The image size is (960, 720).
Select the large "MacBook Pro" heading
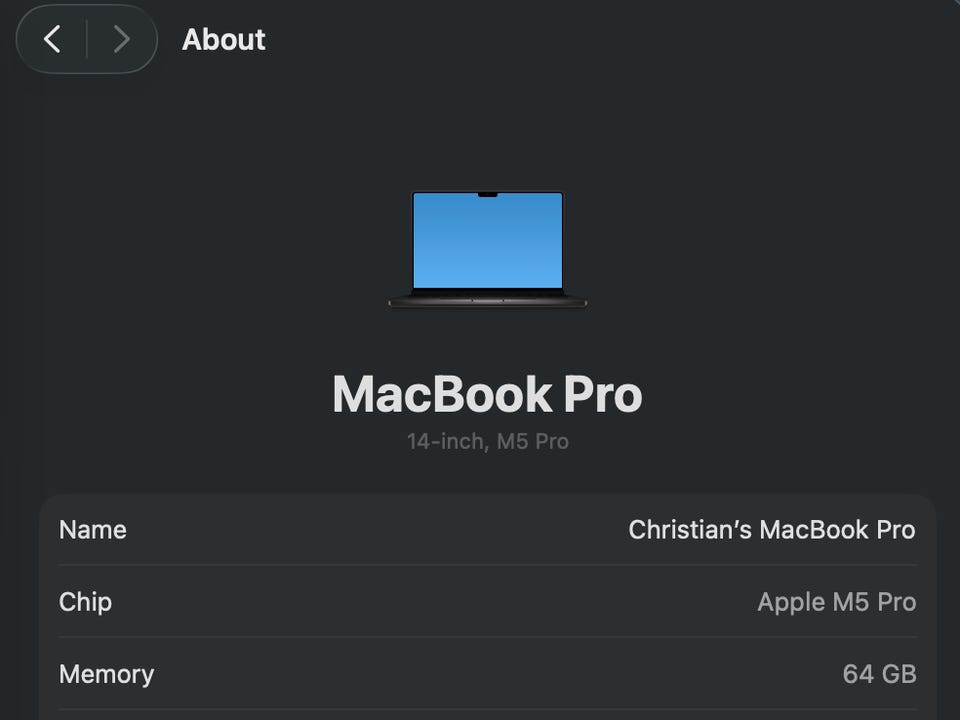[487, 394]
